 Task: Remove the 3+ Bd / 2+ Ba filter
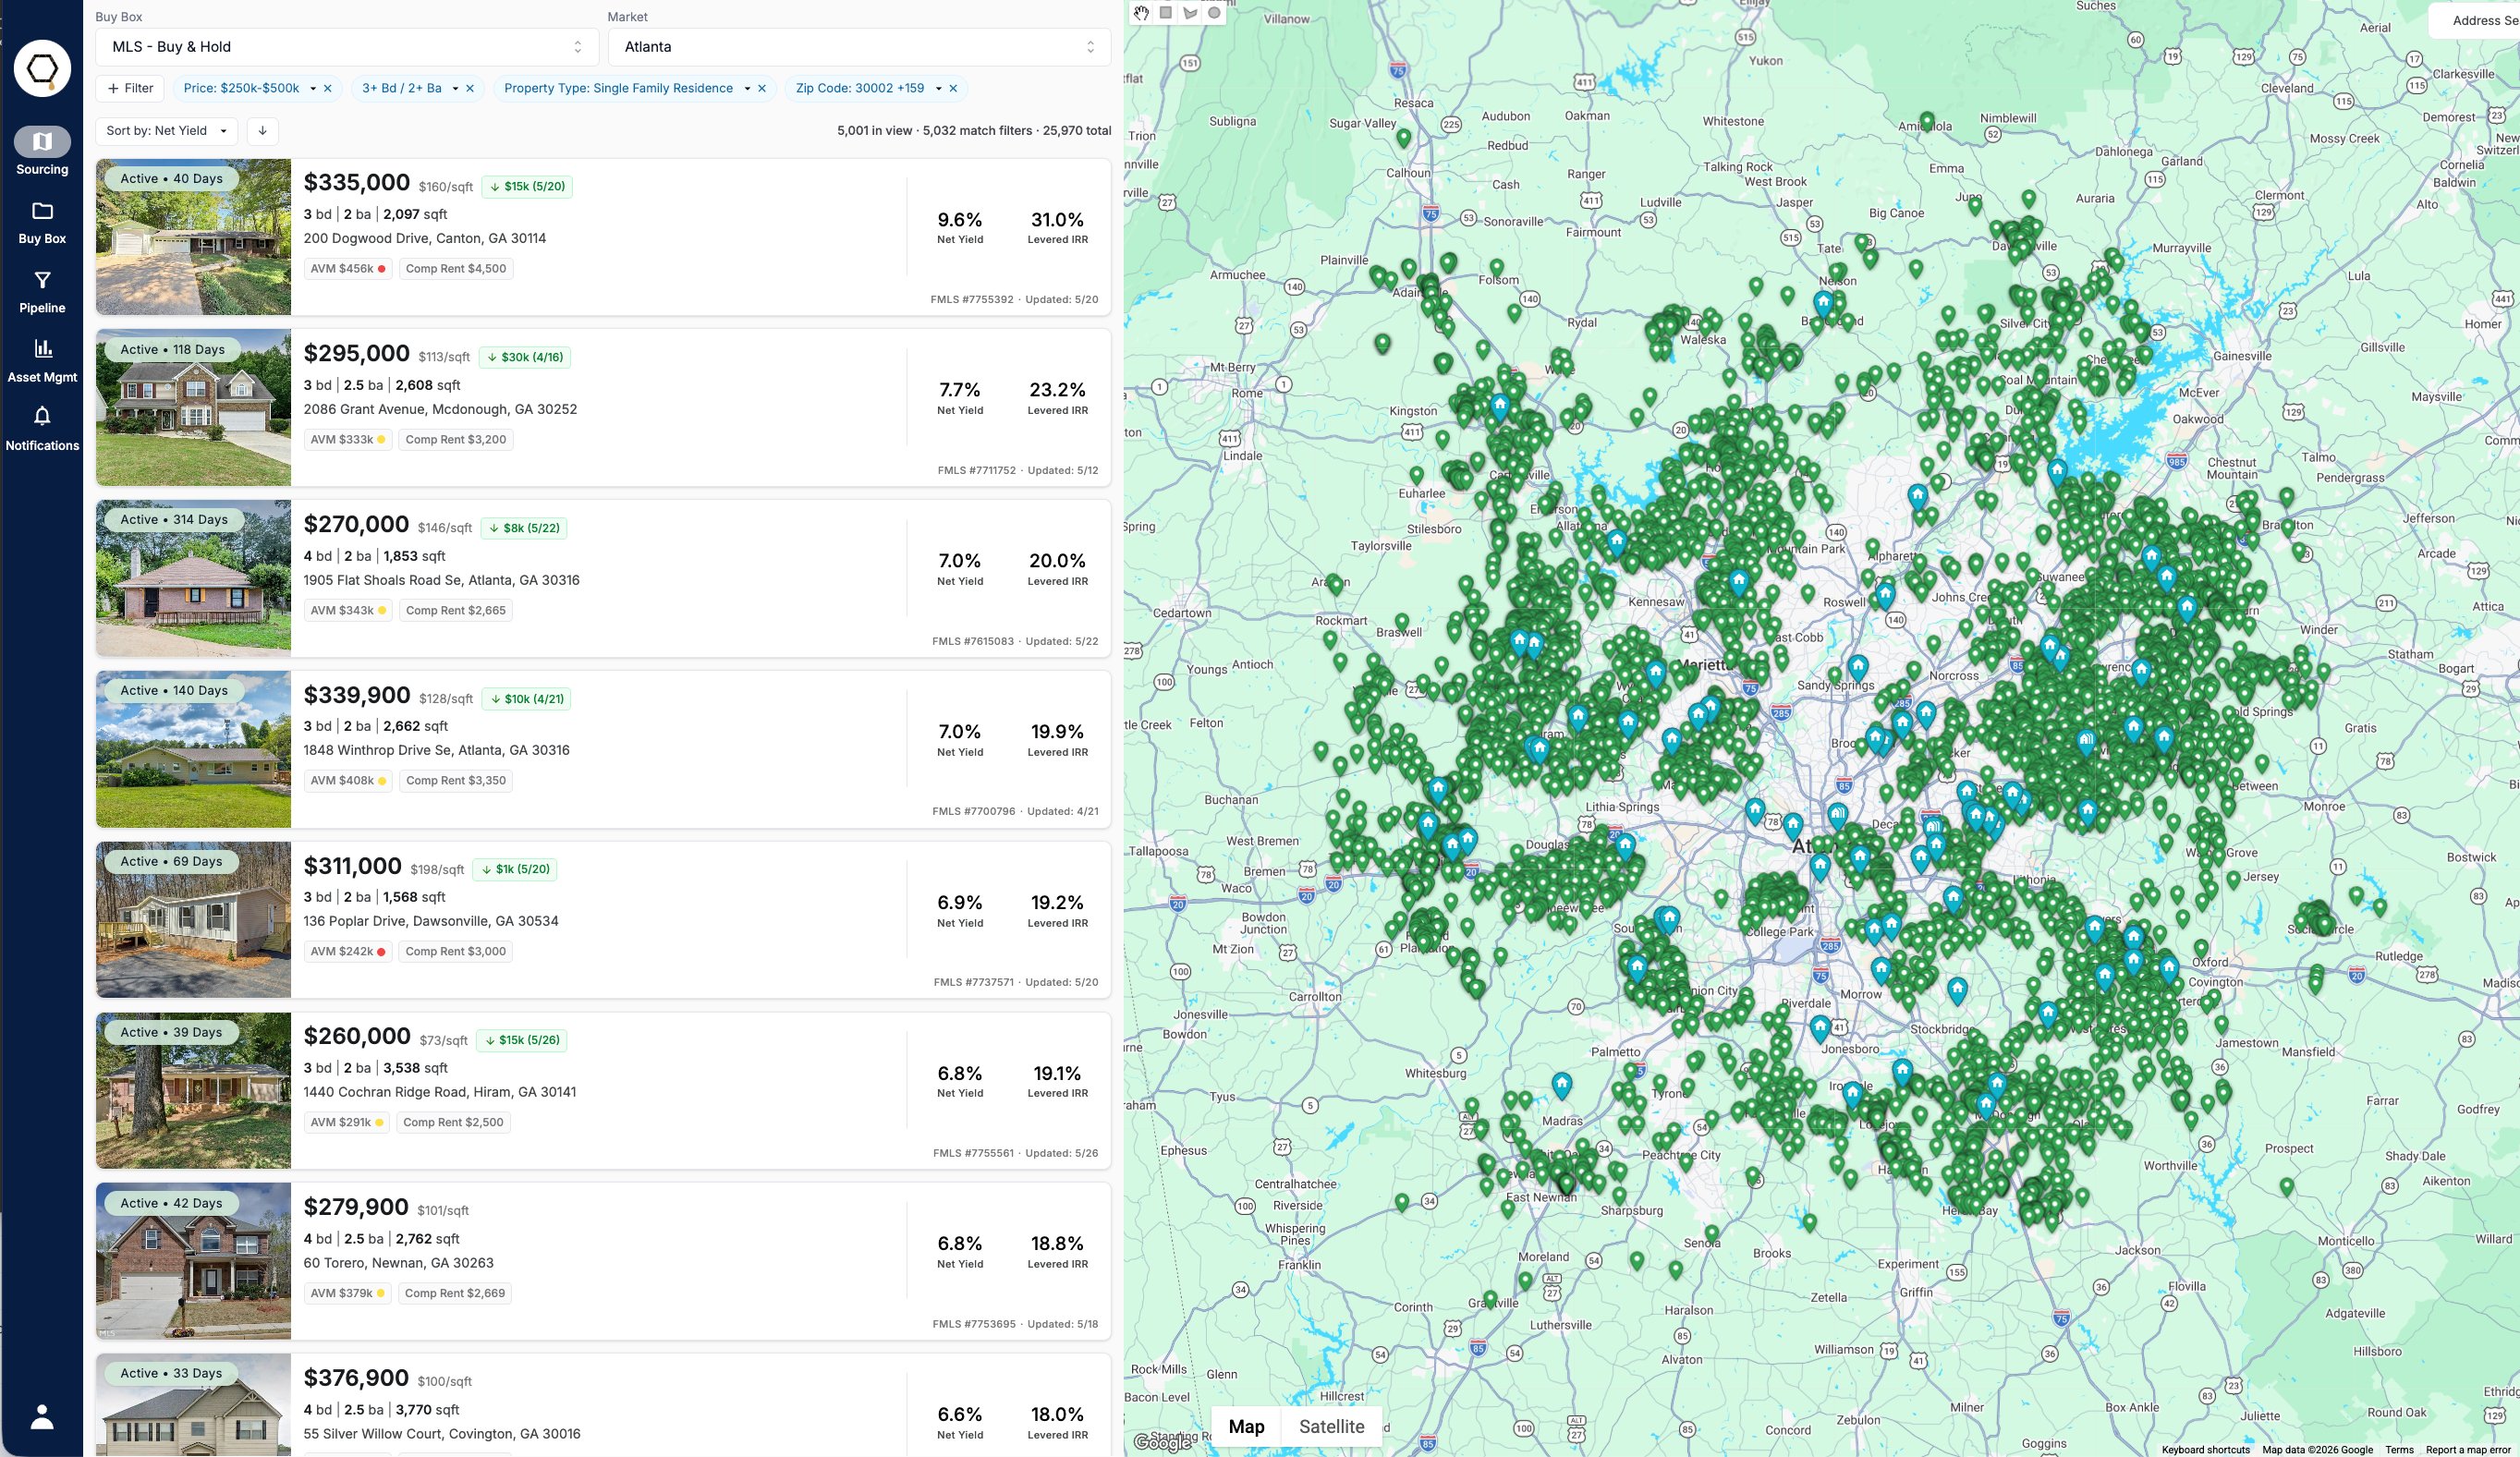click(x=469, y=88)
